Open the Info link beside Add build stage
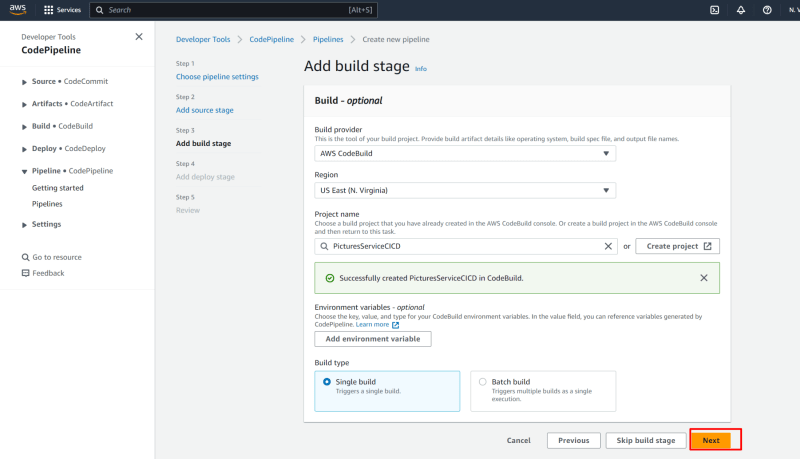 pos(420,68)
